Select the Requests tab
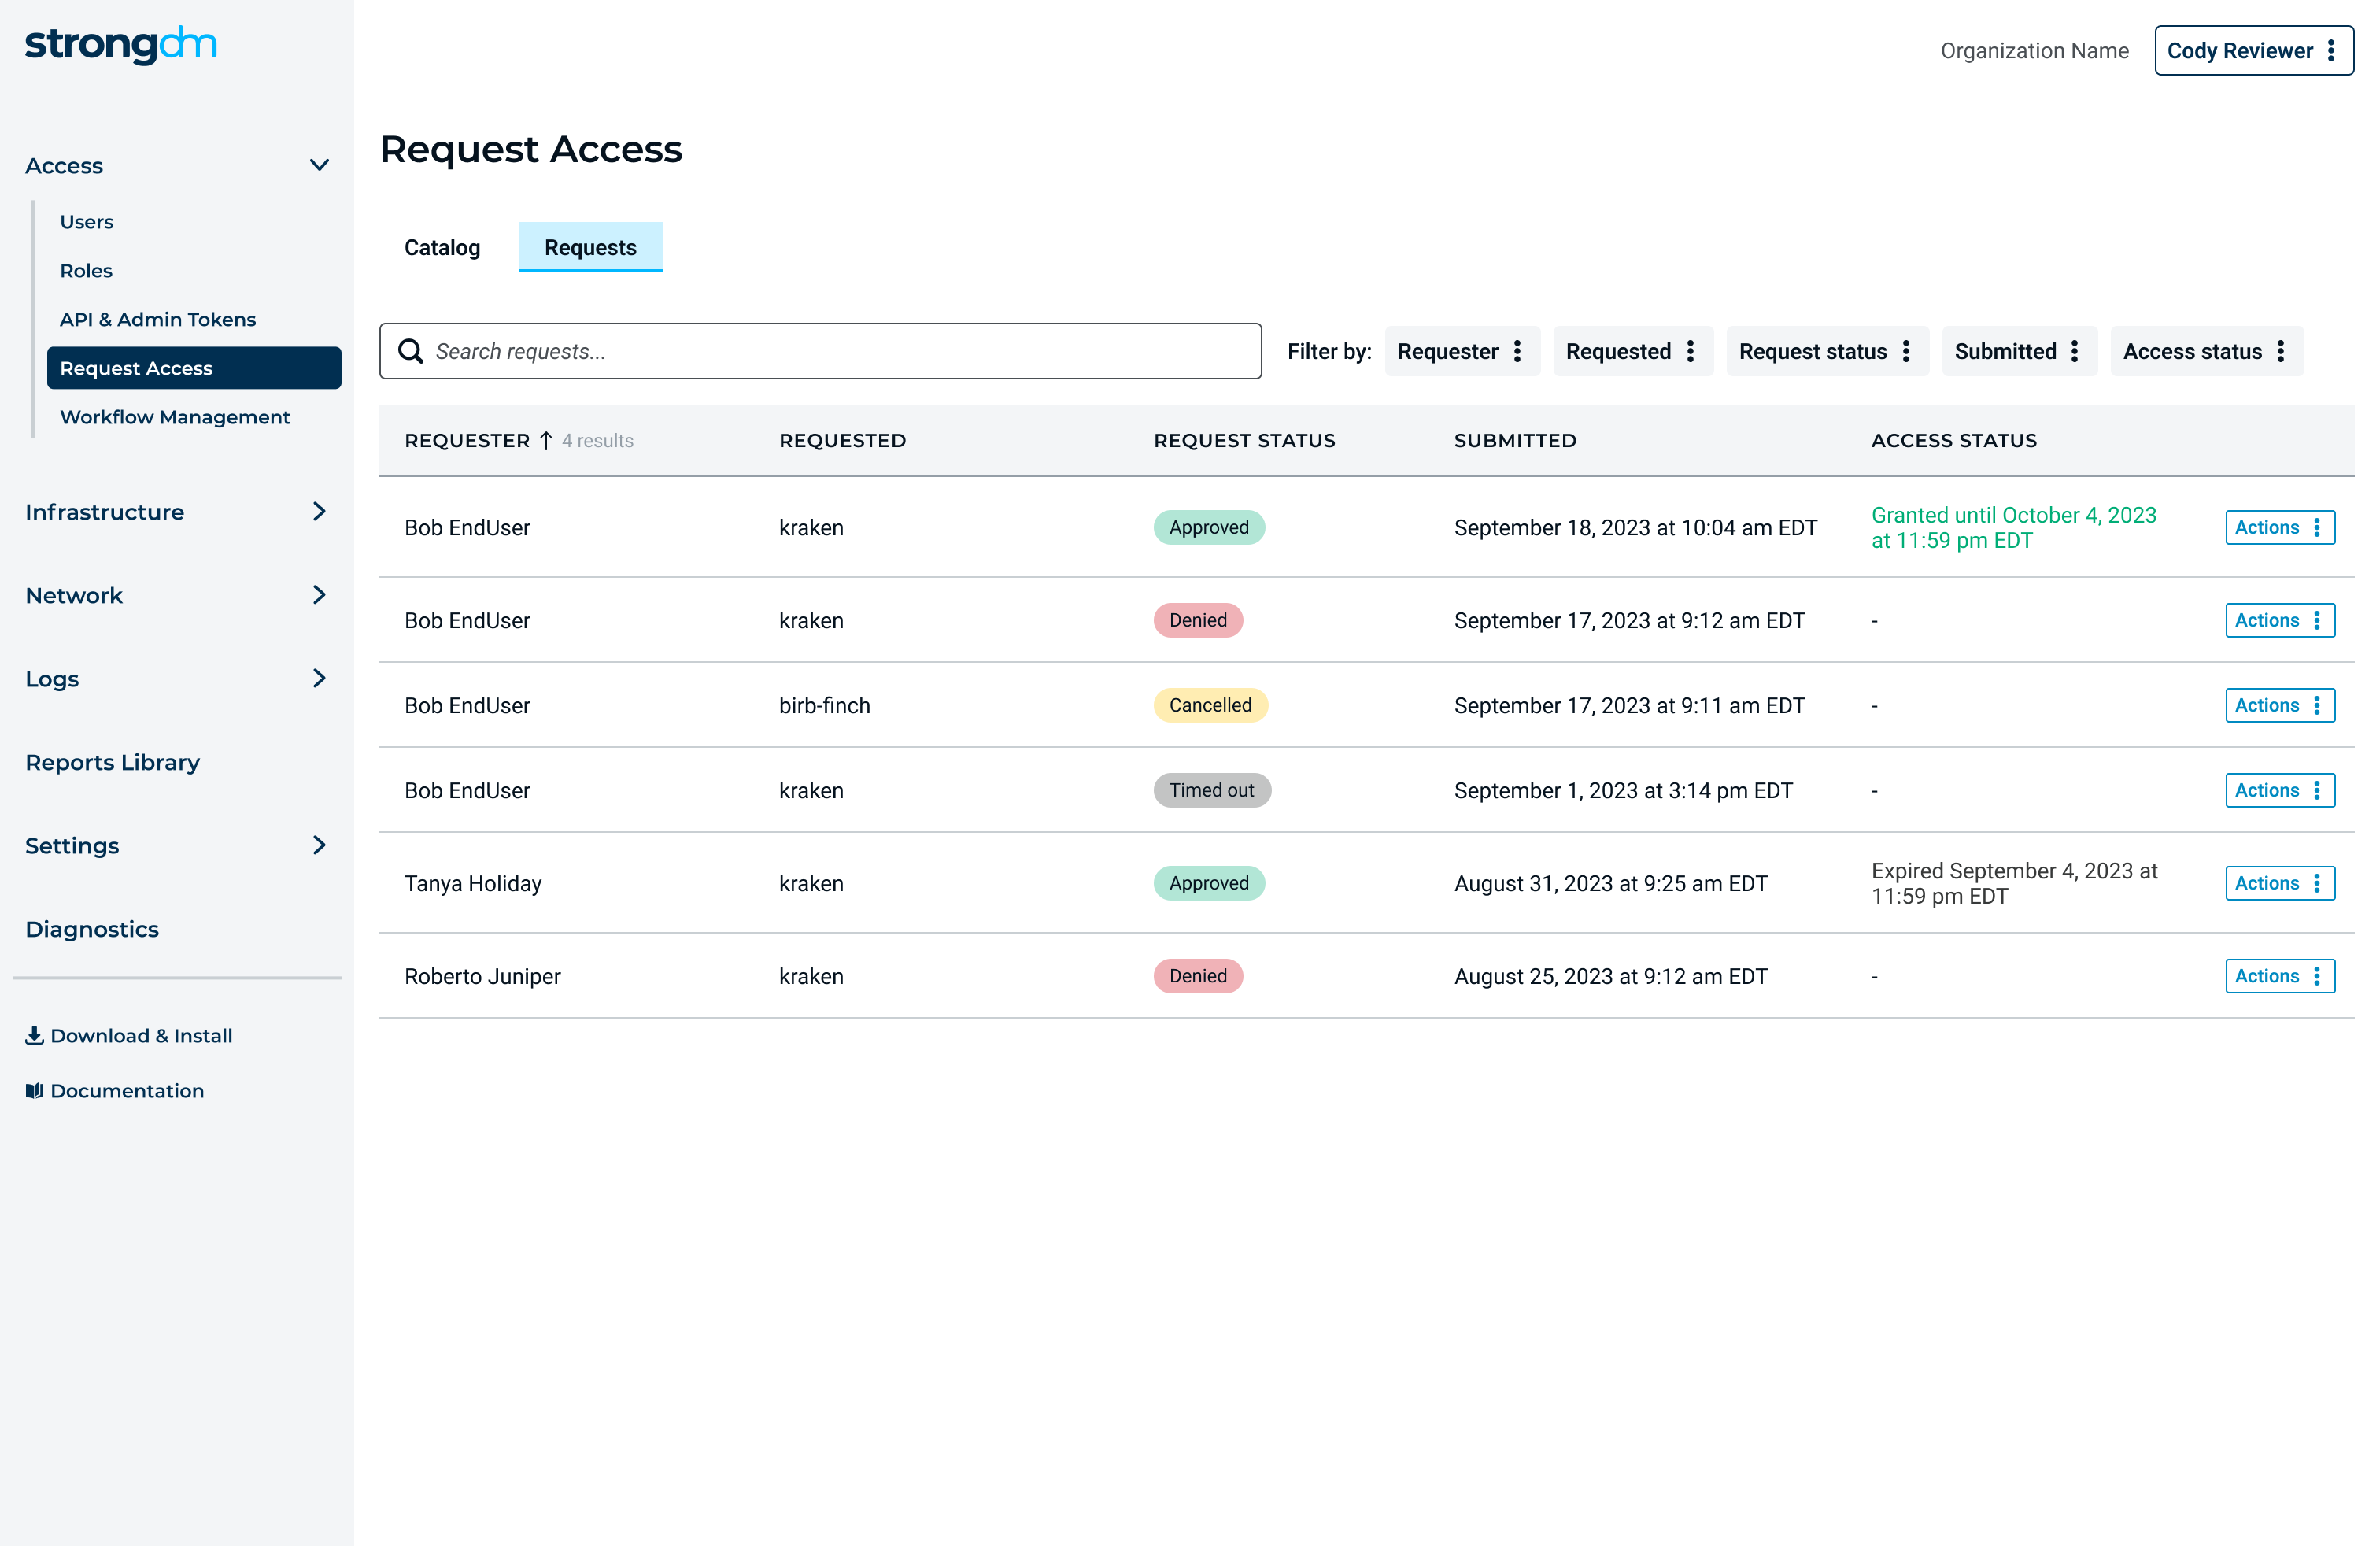 (590, 247)
